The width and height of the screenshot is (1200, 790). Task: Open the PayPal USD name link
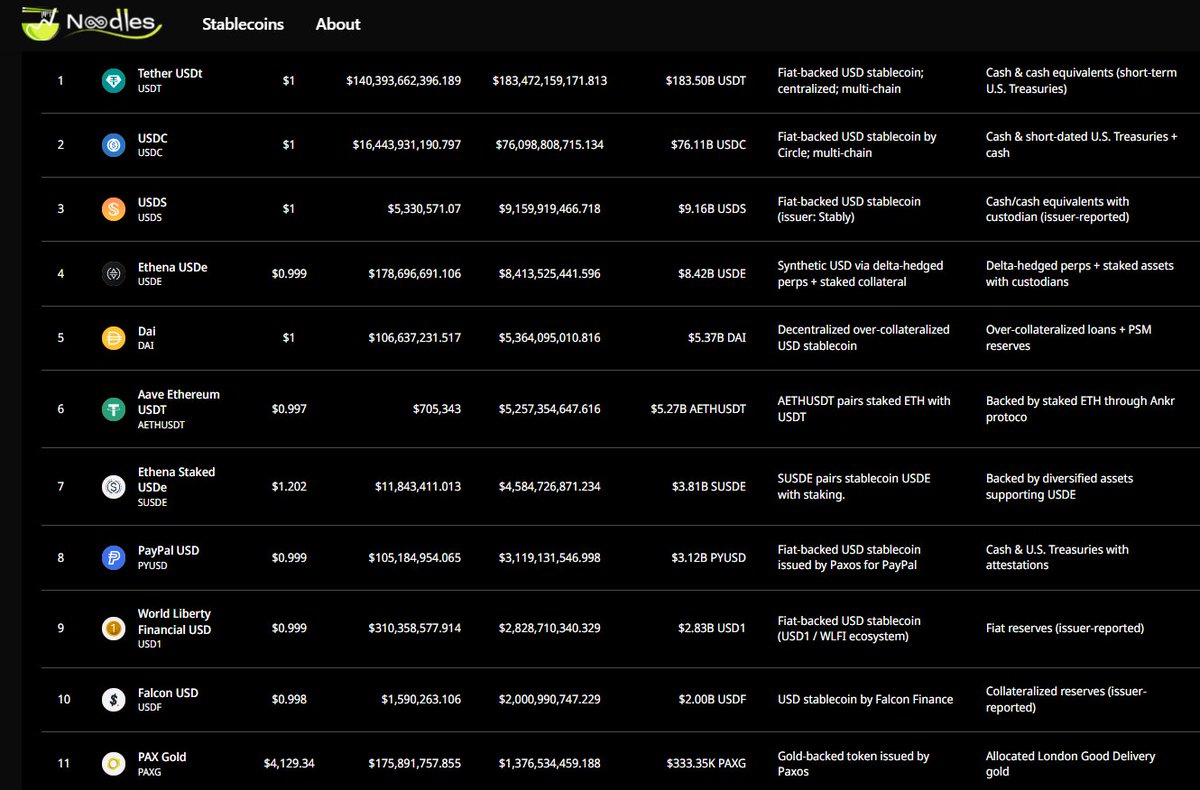(168, 550)
